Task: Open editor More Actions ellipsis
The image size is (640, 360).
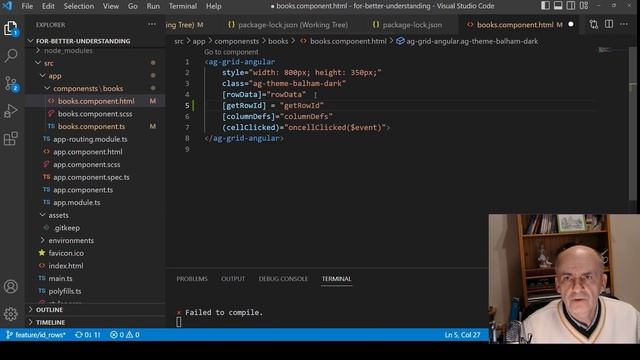Action: point(624,24)
